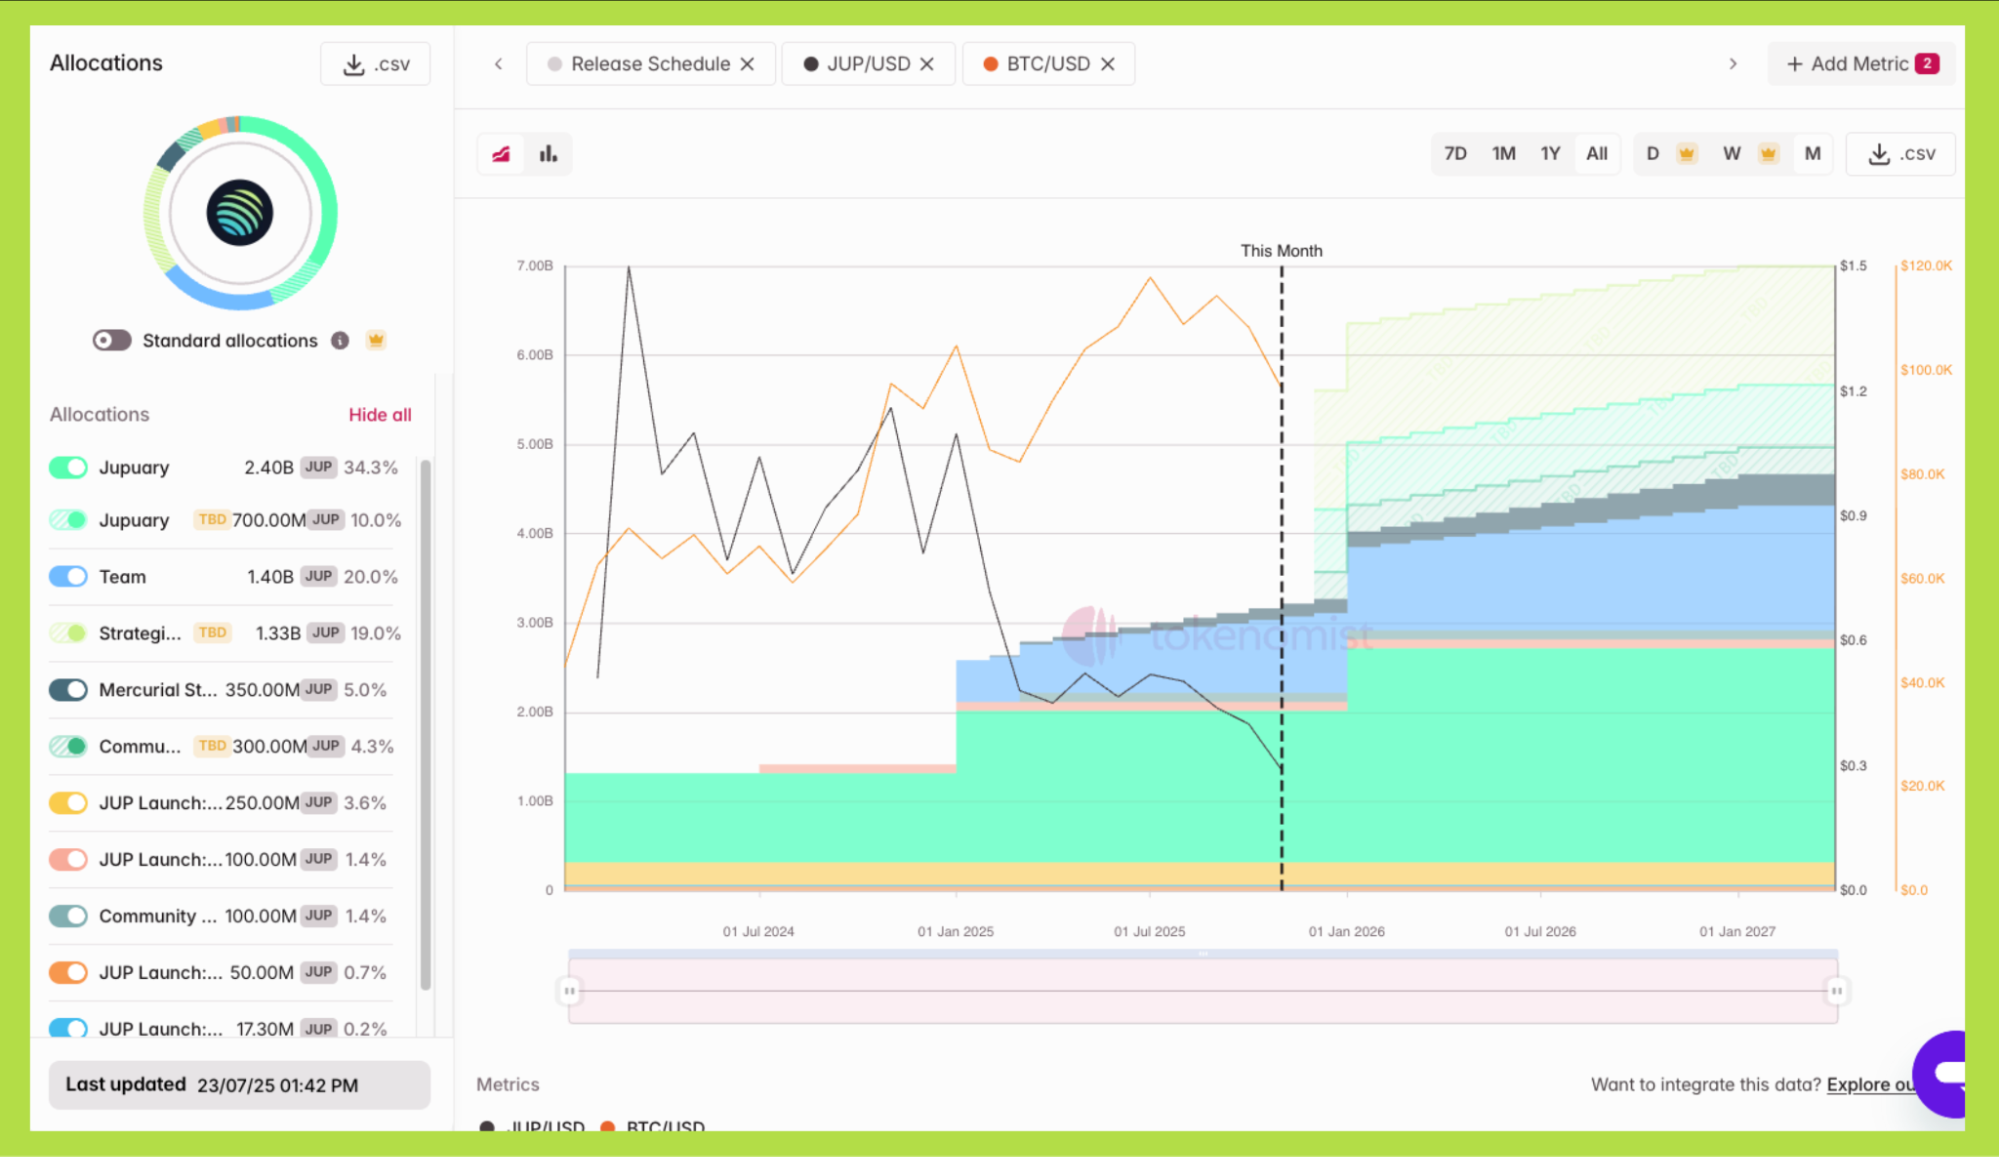Download allocations csv file

(376, 64)
